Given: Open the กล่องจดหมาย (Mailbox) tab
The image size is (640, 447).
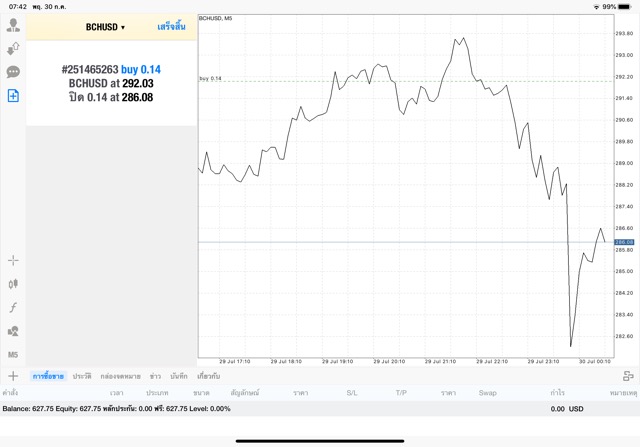Looking at the screenshot, I should pos(121,376).
